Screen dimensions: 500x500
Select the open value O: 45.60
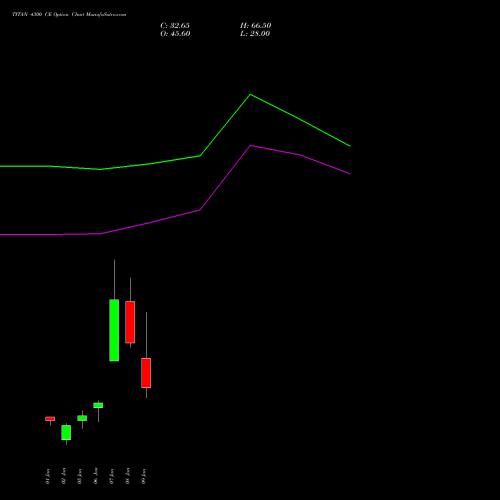pyautogui.click(x=175, y=34)
